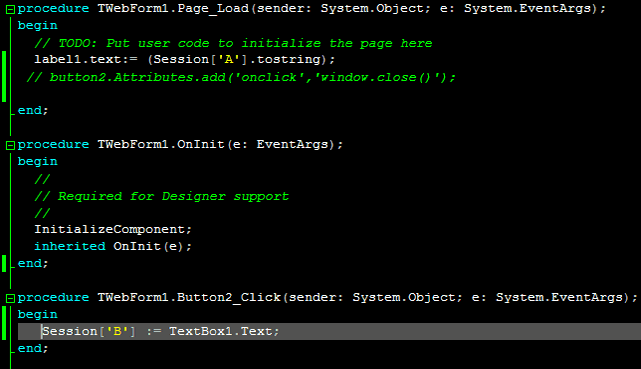Click the 'begin' keyword under OnInit

click(38, 162)
